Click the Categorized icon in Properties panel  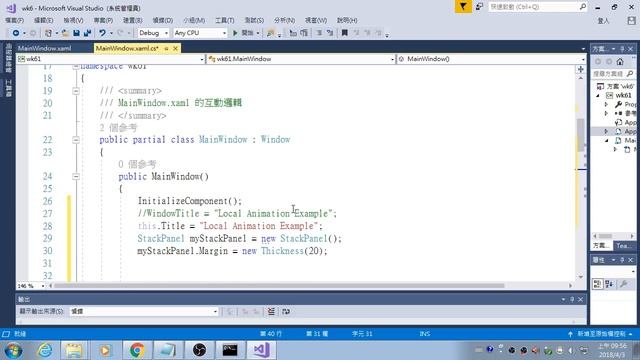597,284
